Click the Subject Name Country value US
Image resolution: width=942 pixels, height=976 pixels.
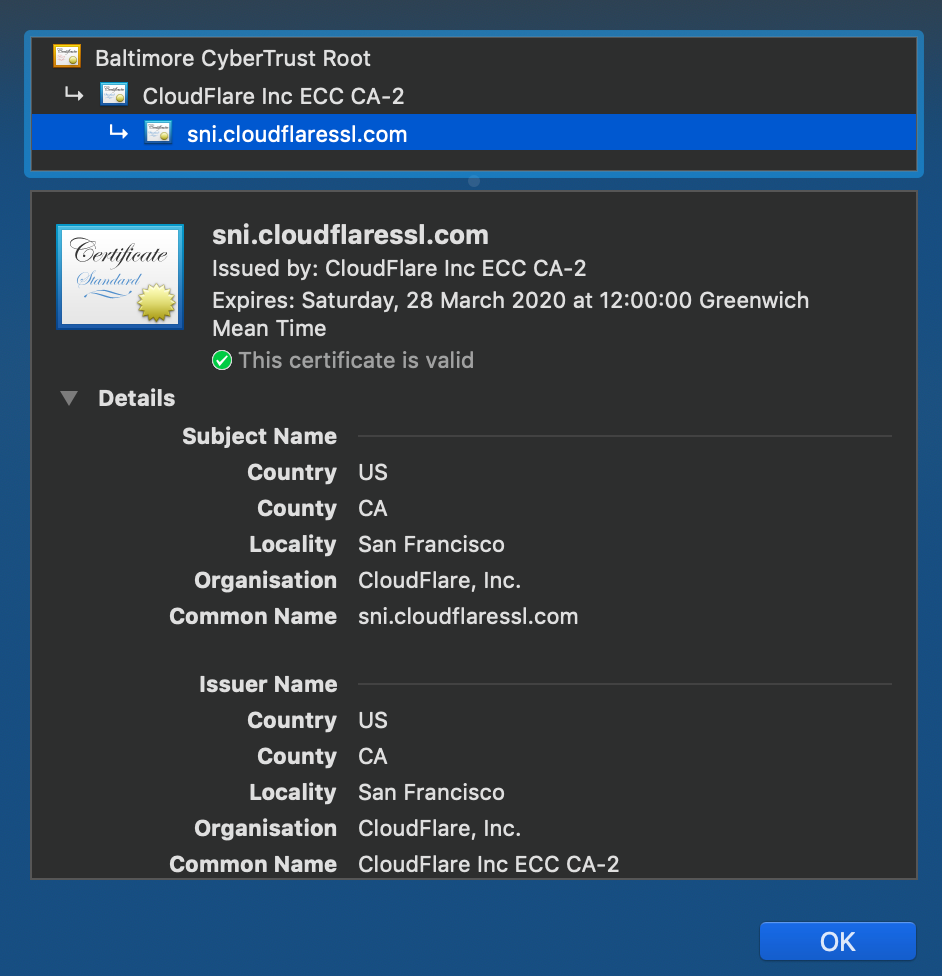tap(373, 472)
